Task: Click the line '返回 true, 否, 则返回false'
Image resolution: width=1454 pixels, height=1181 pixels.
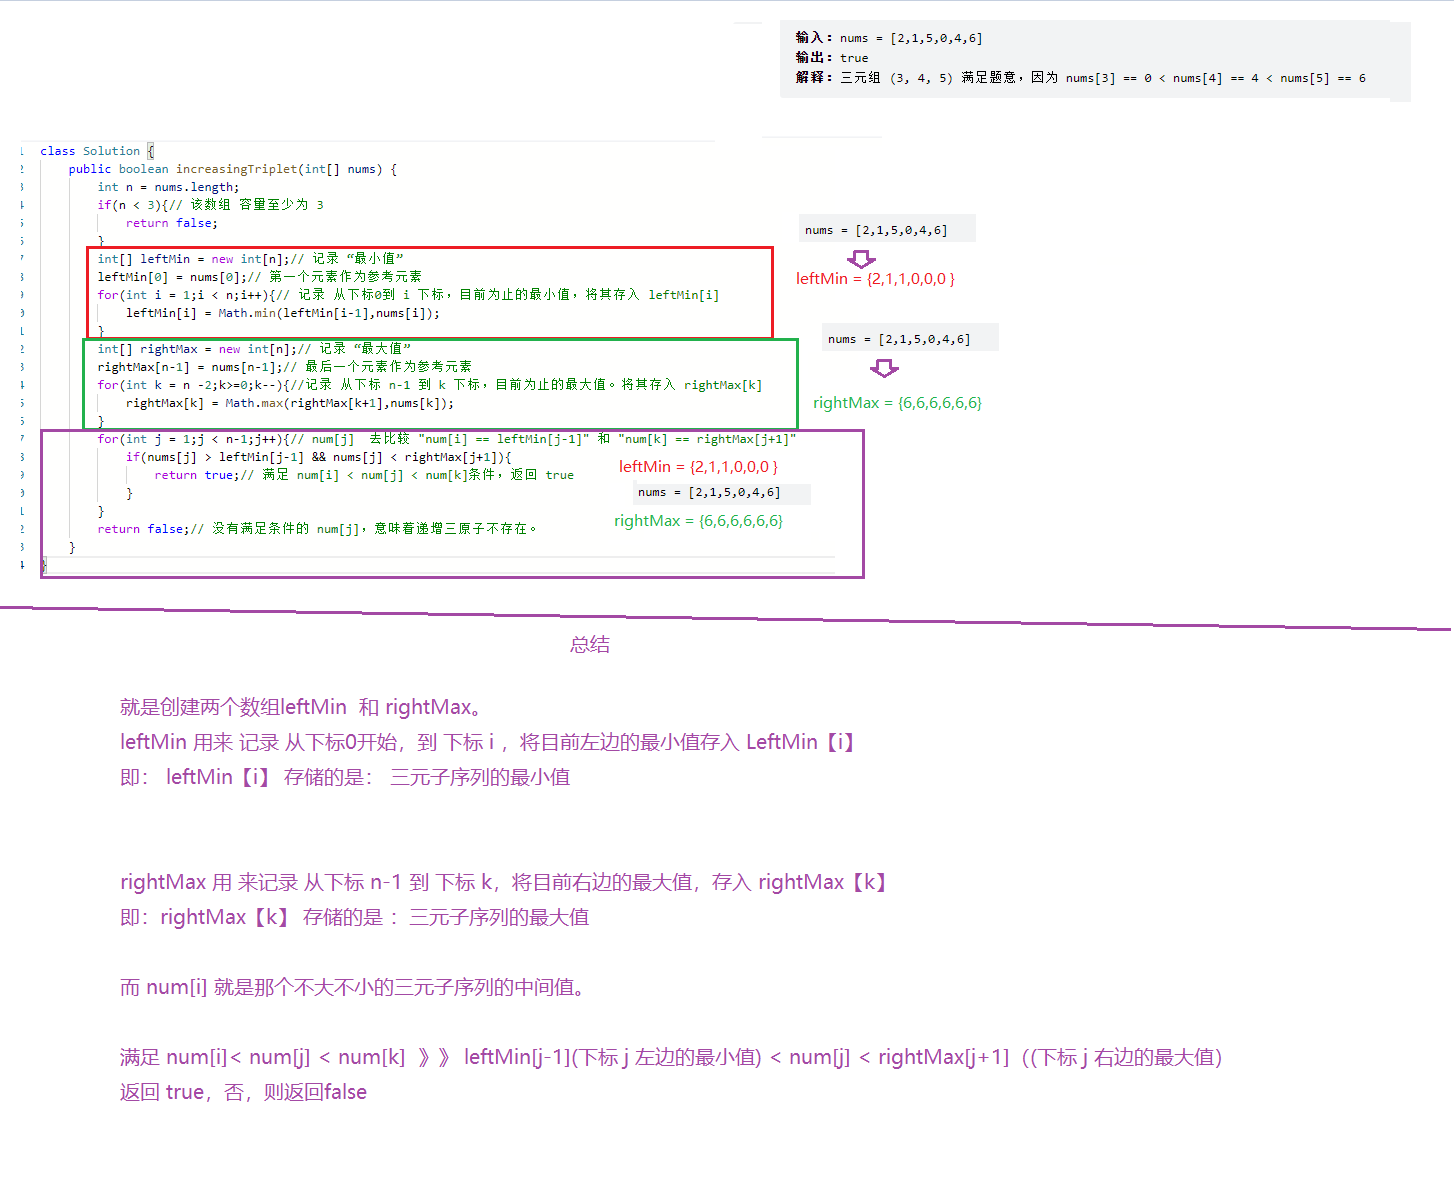Action: (243, 1092)
